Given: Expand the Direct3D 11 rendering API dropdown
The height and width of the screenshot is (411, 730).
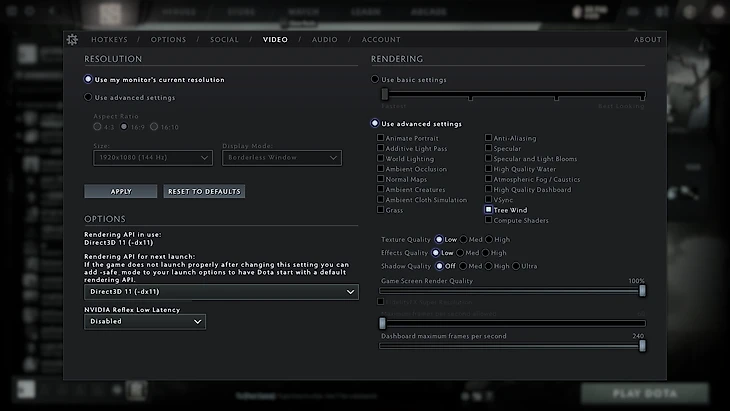Looking at the screenshot, I should pos(221,292).
